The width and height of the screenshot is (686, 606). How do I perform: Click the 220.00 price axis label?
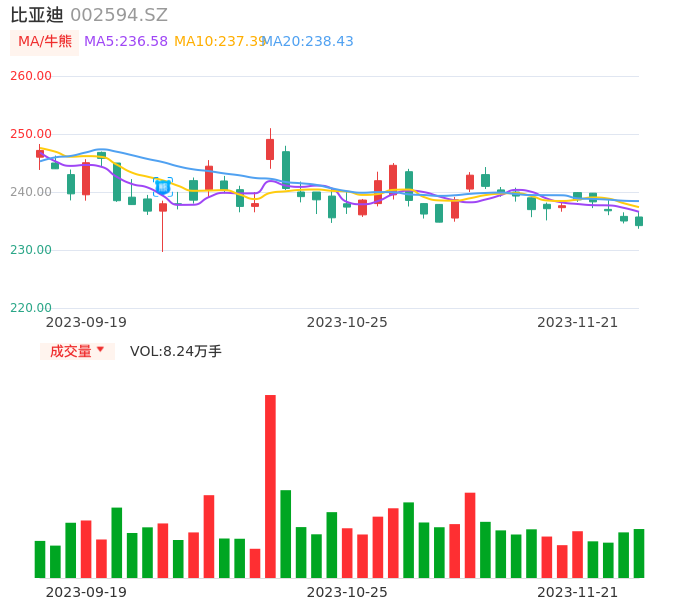coord(31,308)
